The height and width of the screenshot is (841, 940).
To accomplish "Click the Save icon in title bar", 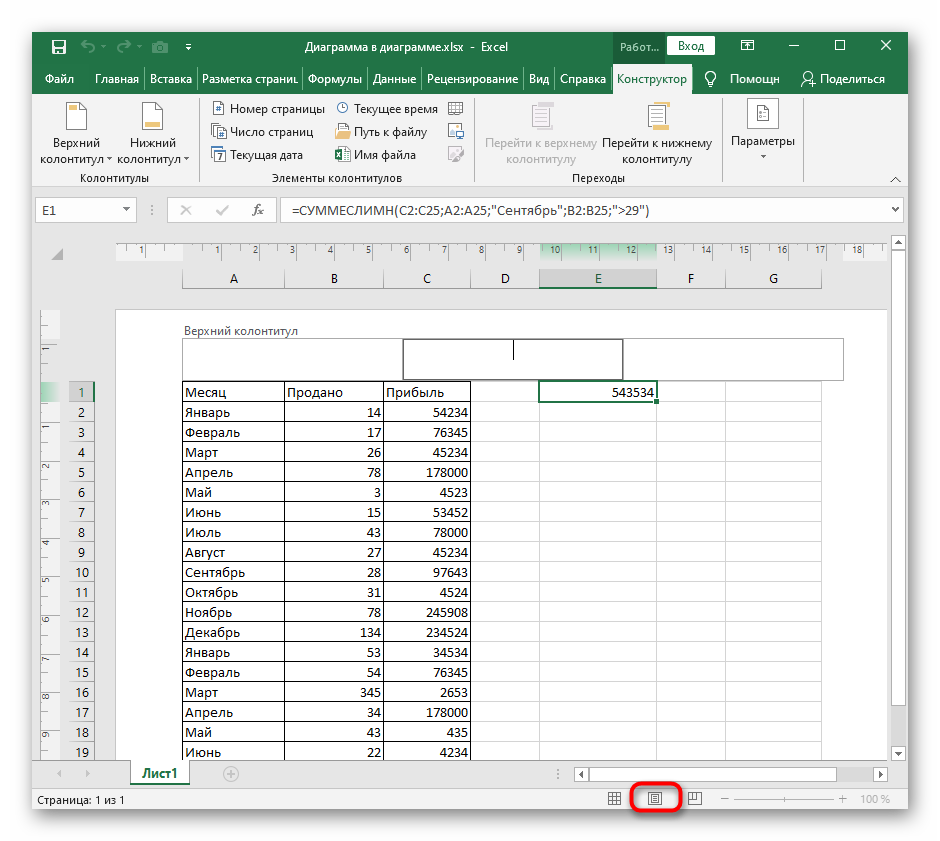I will pos(59,47).
